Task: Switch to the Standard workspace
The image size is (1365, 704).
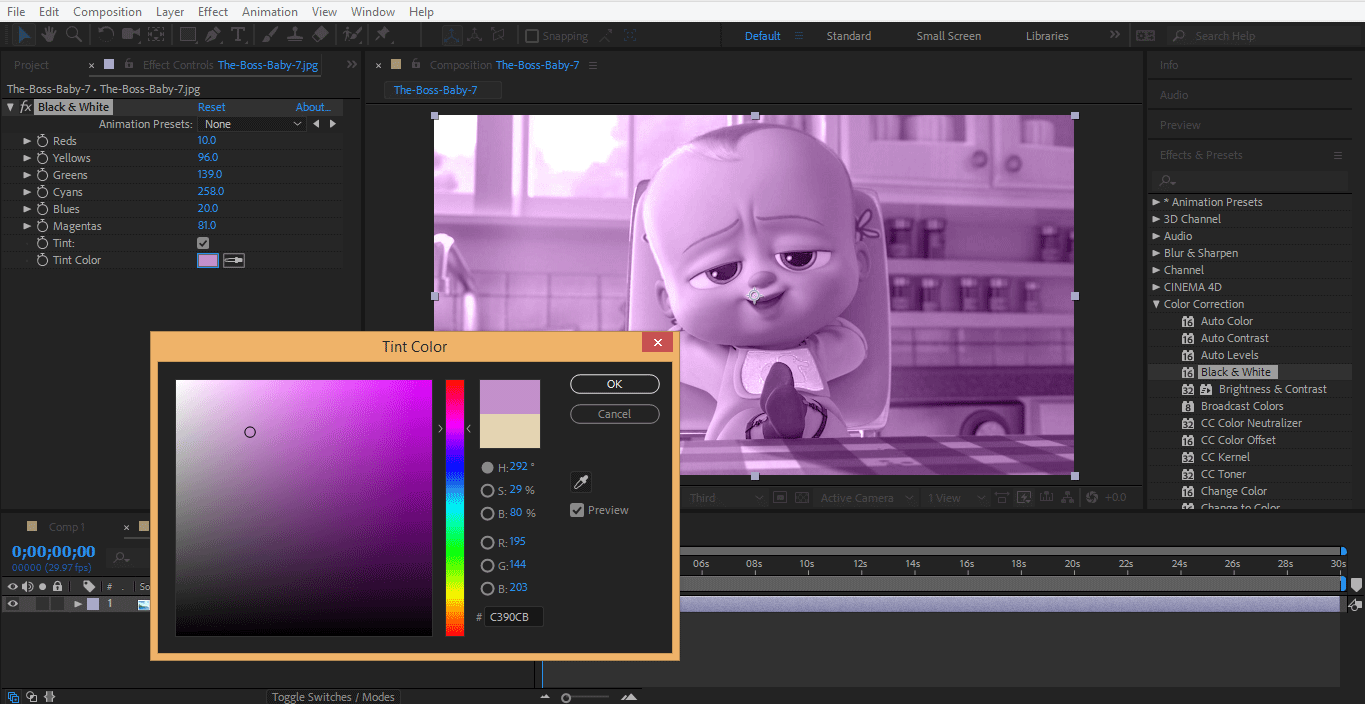Action: pos(848,36)
